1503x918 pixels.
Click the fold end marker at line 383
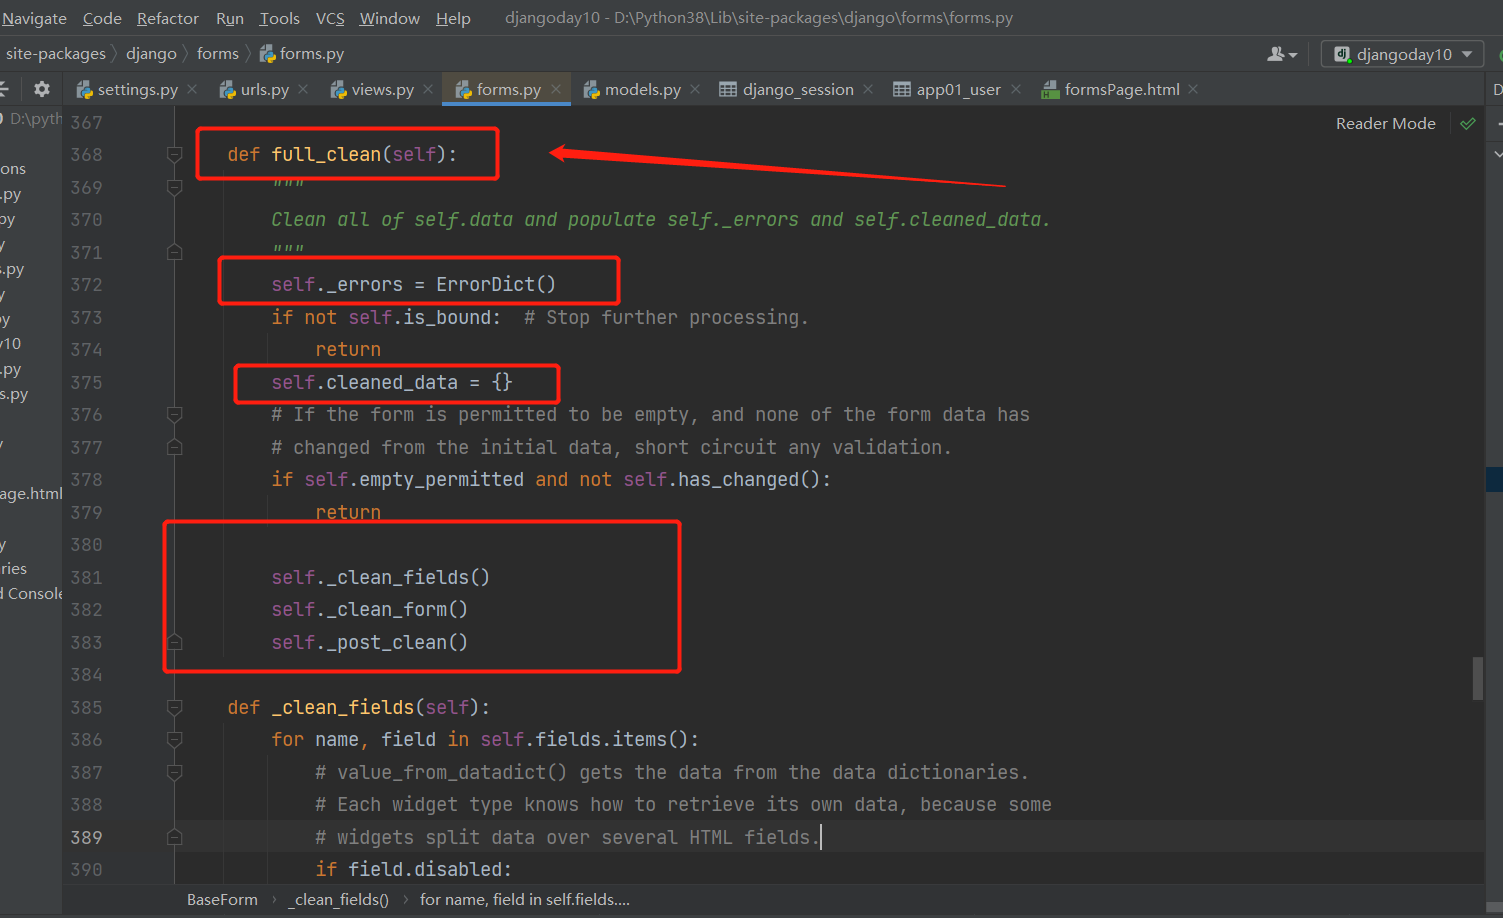174,642
